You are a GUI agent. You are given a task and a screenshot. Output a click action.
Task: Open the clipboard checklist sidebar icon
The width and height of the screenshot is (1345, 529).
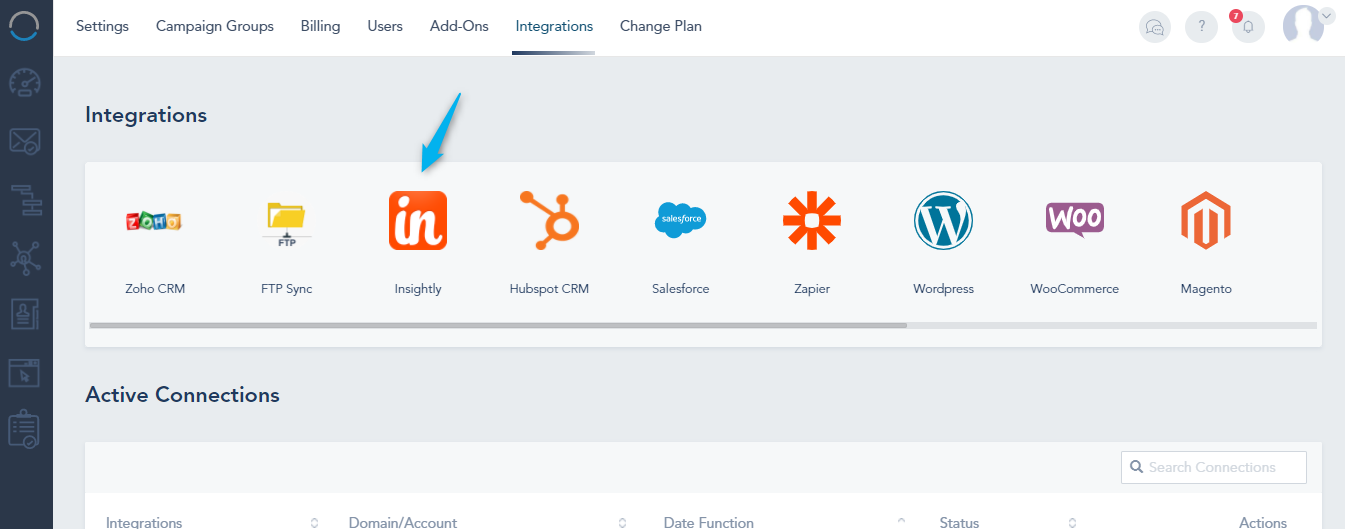point(25,429)
